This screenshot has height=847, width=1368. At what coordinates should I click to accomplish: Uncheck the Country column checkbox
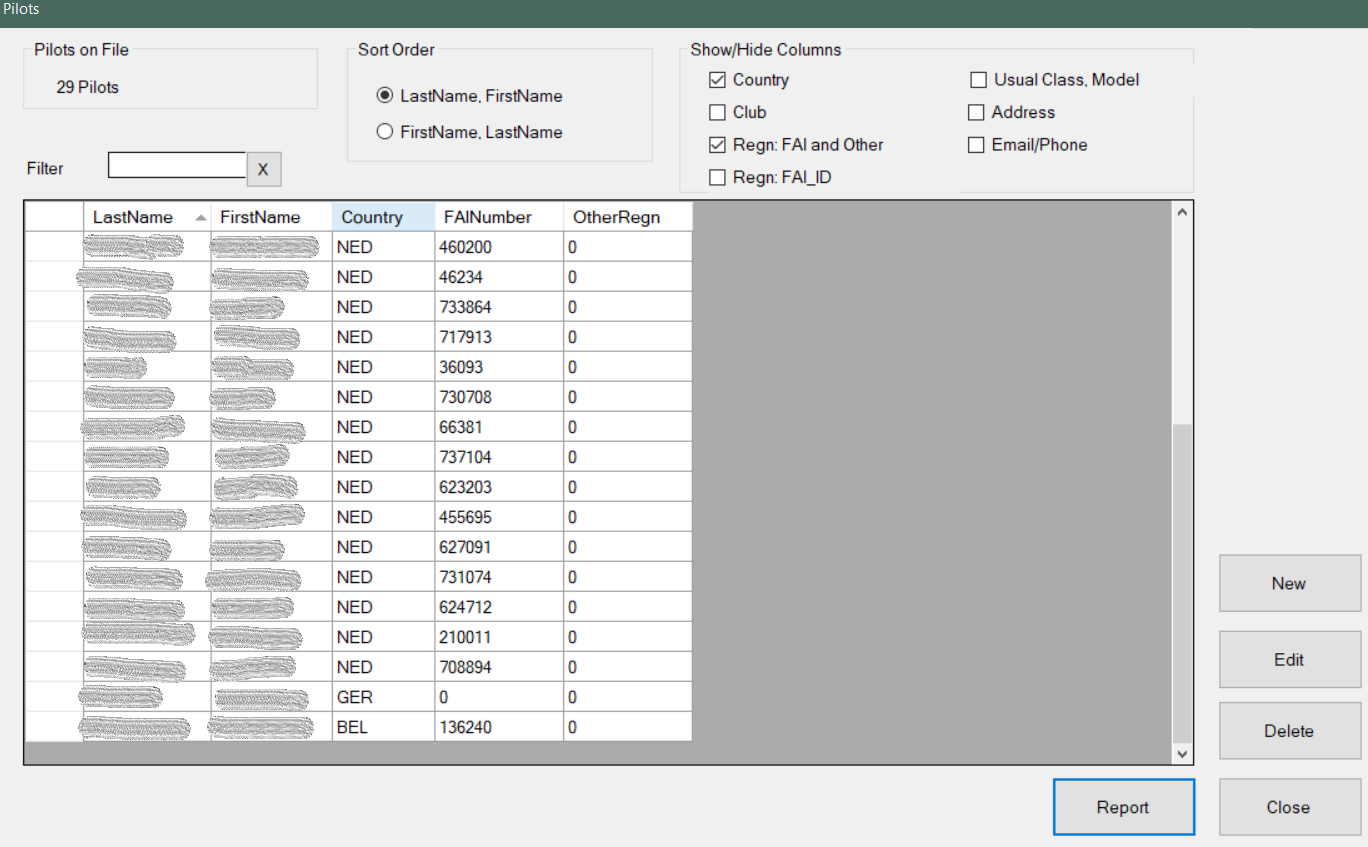click(717, 80)
